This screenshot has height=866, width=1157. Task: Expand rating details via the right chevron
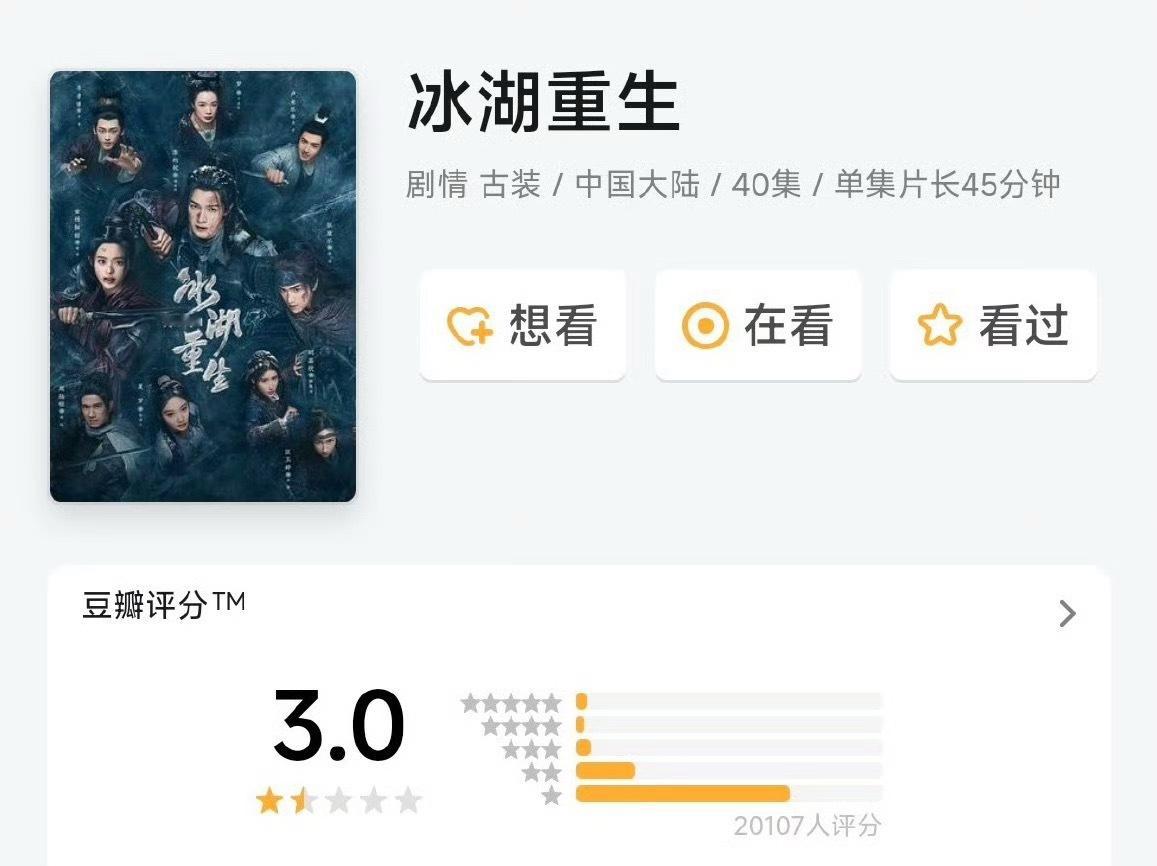tap(1067, 613)
